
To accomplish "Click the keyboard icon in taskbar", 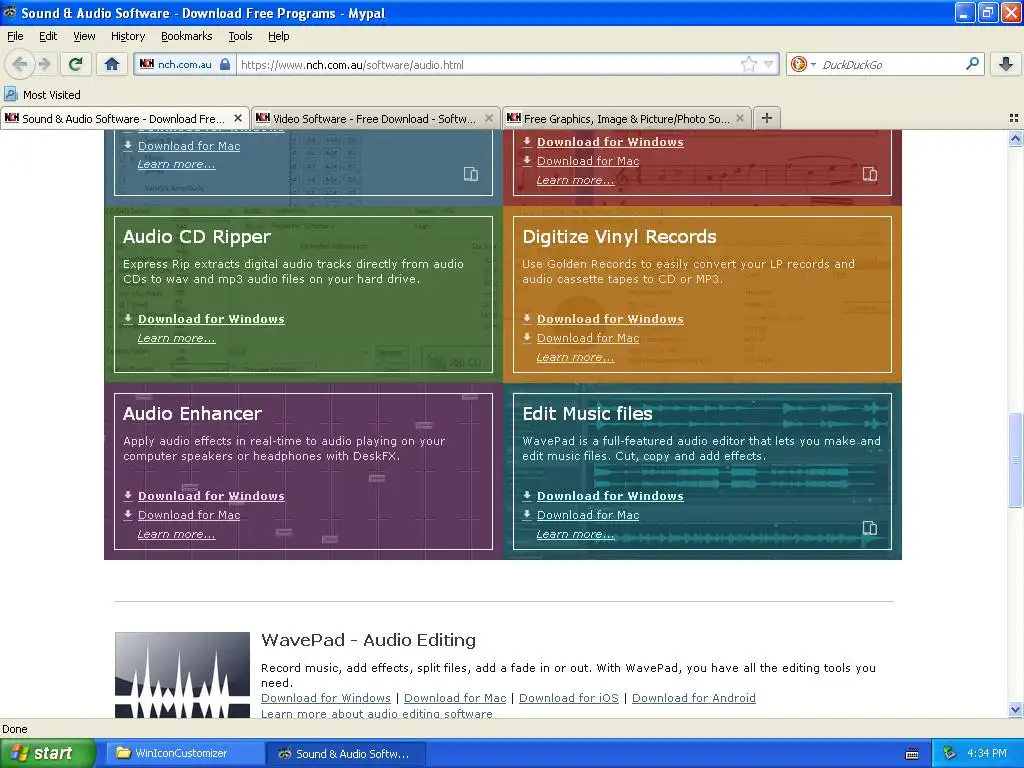I will coord(912,754).
